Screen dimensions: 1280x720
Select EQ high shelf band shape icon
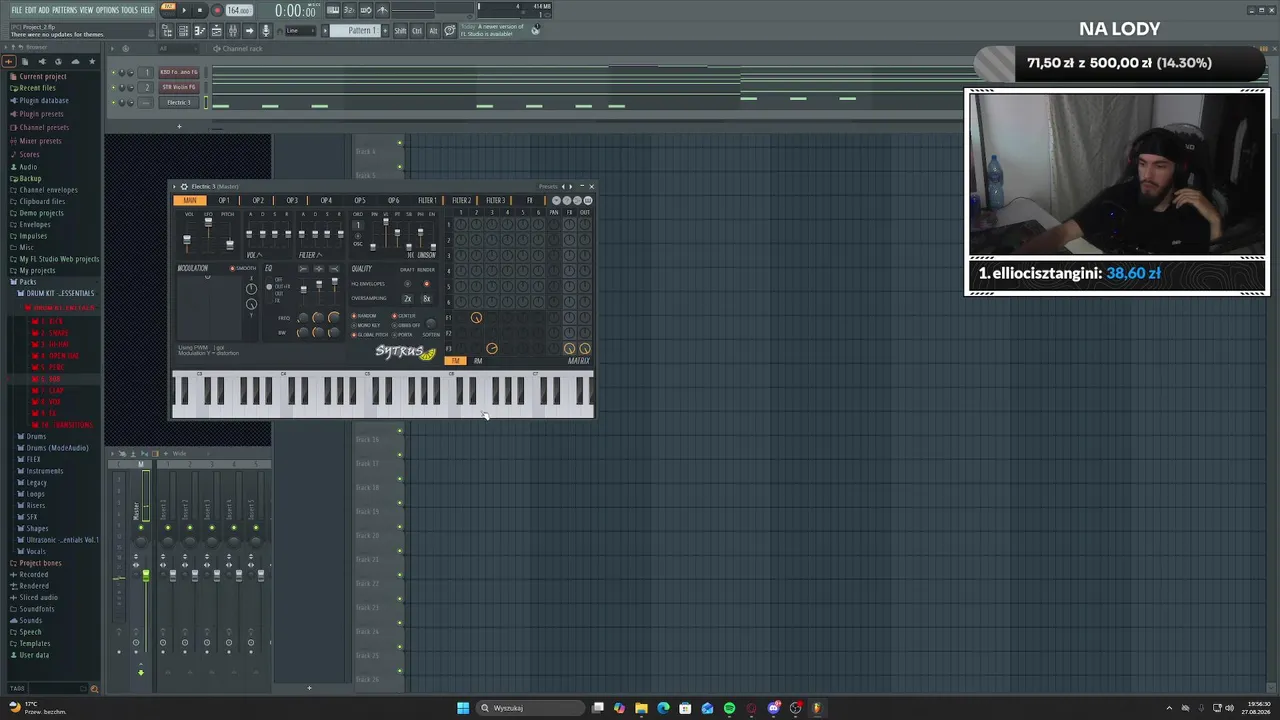tap(333, 269)
